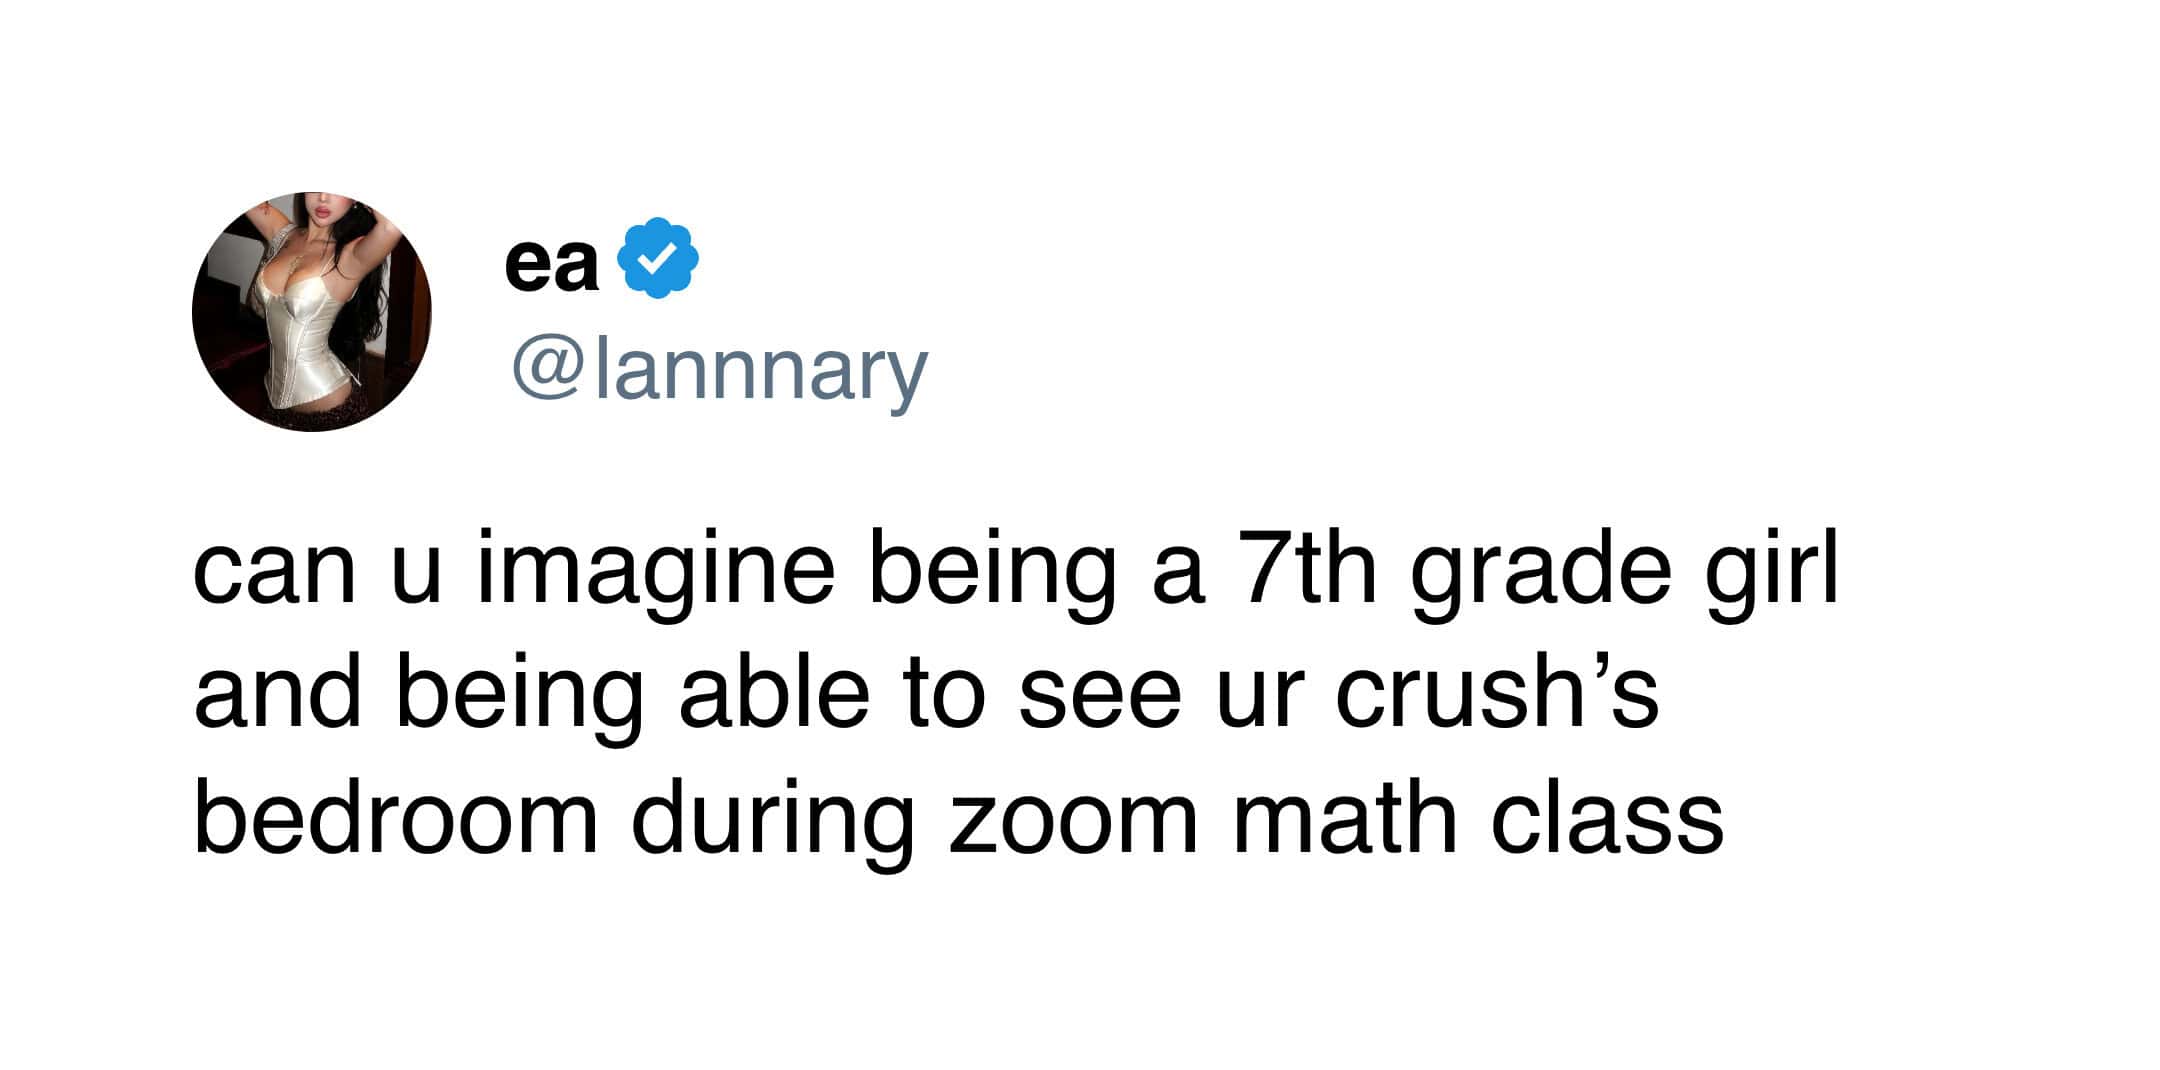Click the word "class" in the tweet
This screenshot has width=2160, height=1070.
coord(1607,819)
